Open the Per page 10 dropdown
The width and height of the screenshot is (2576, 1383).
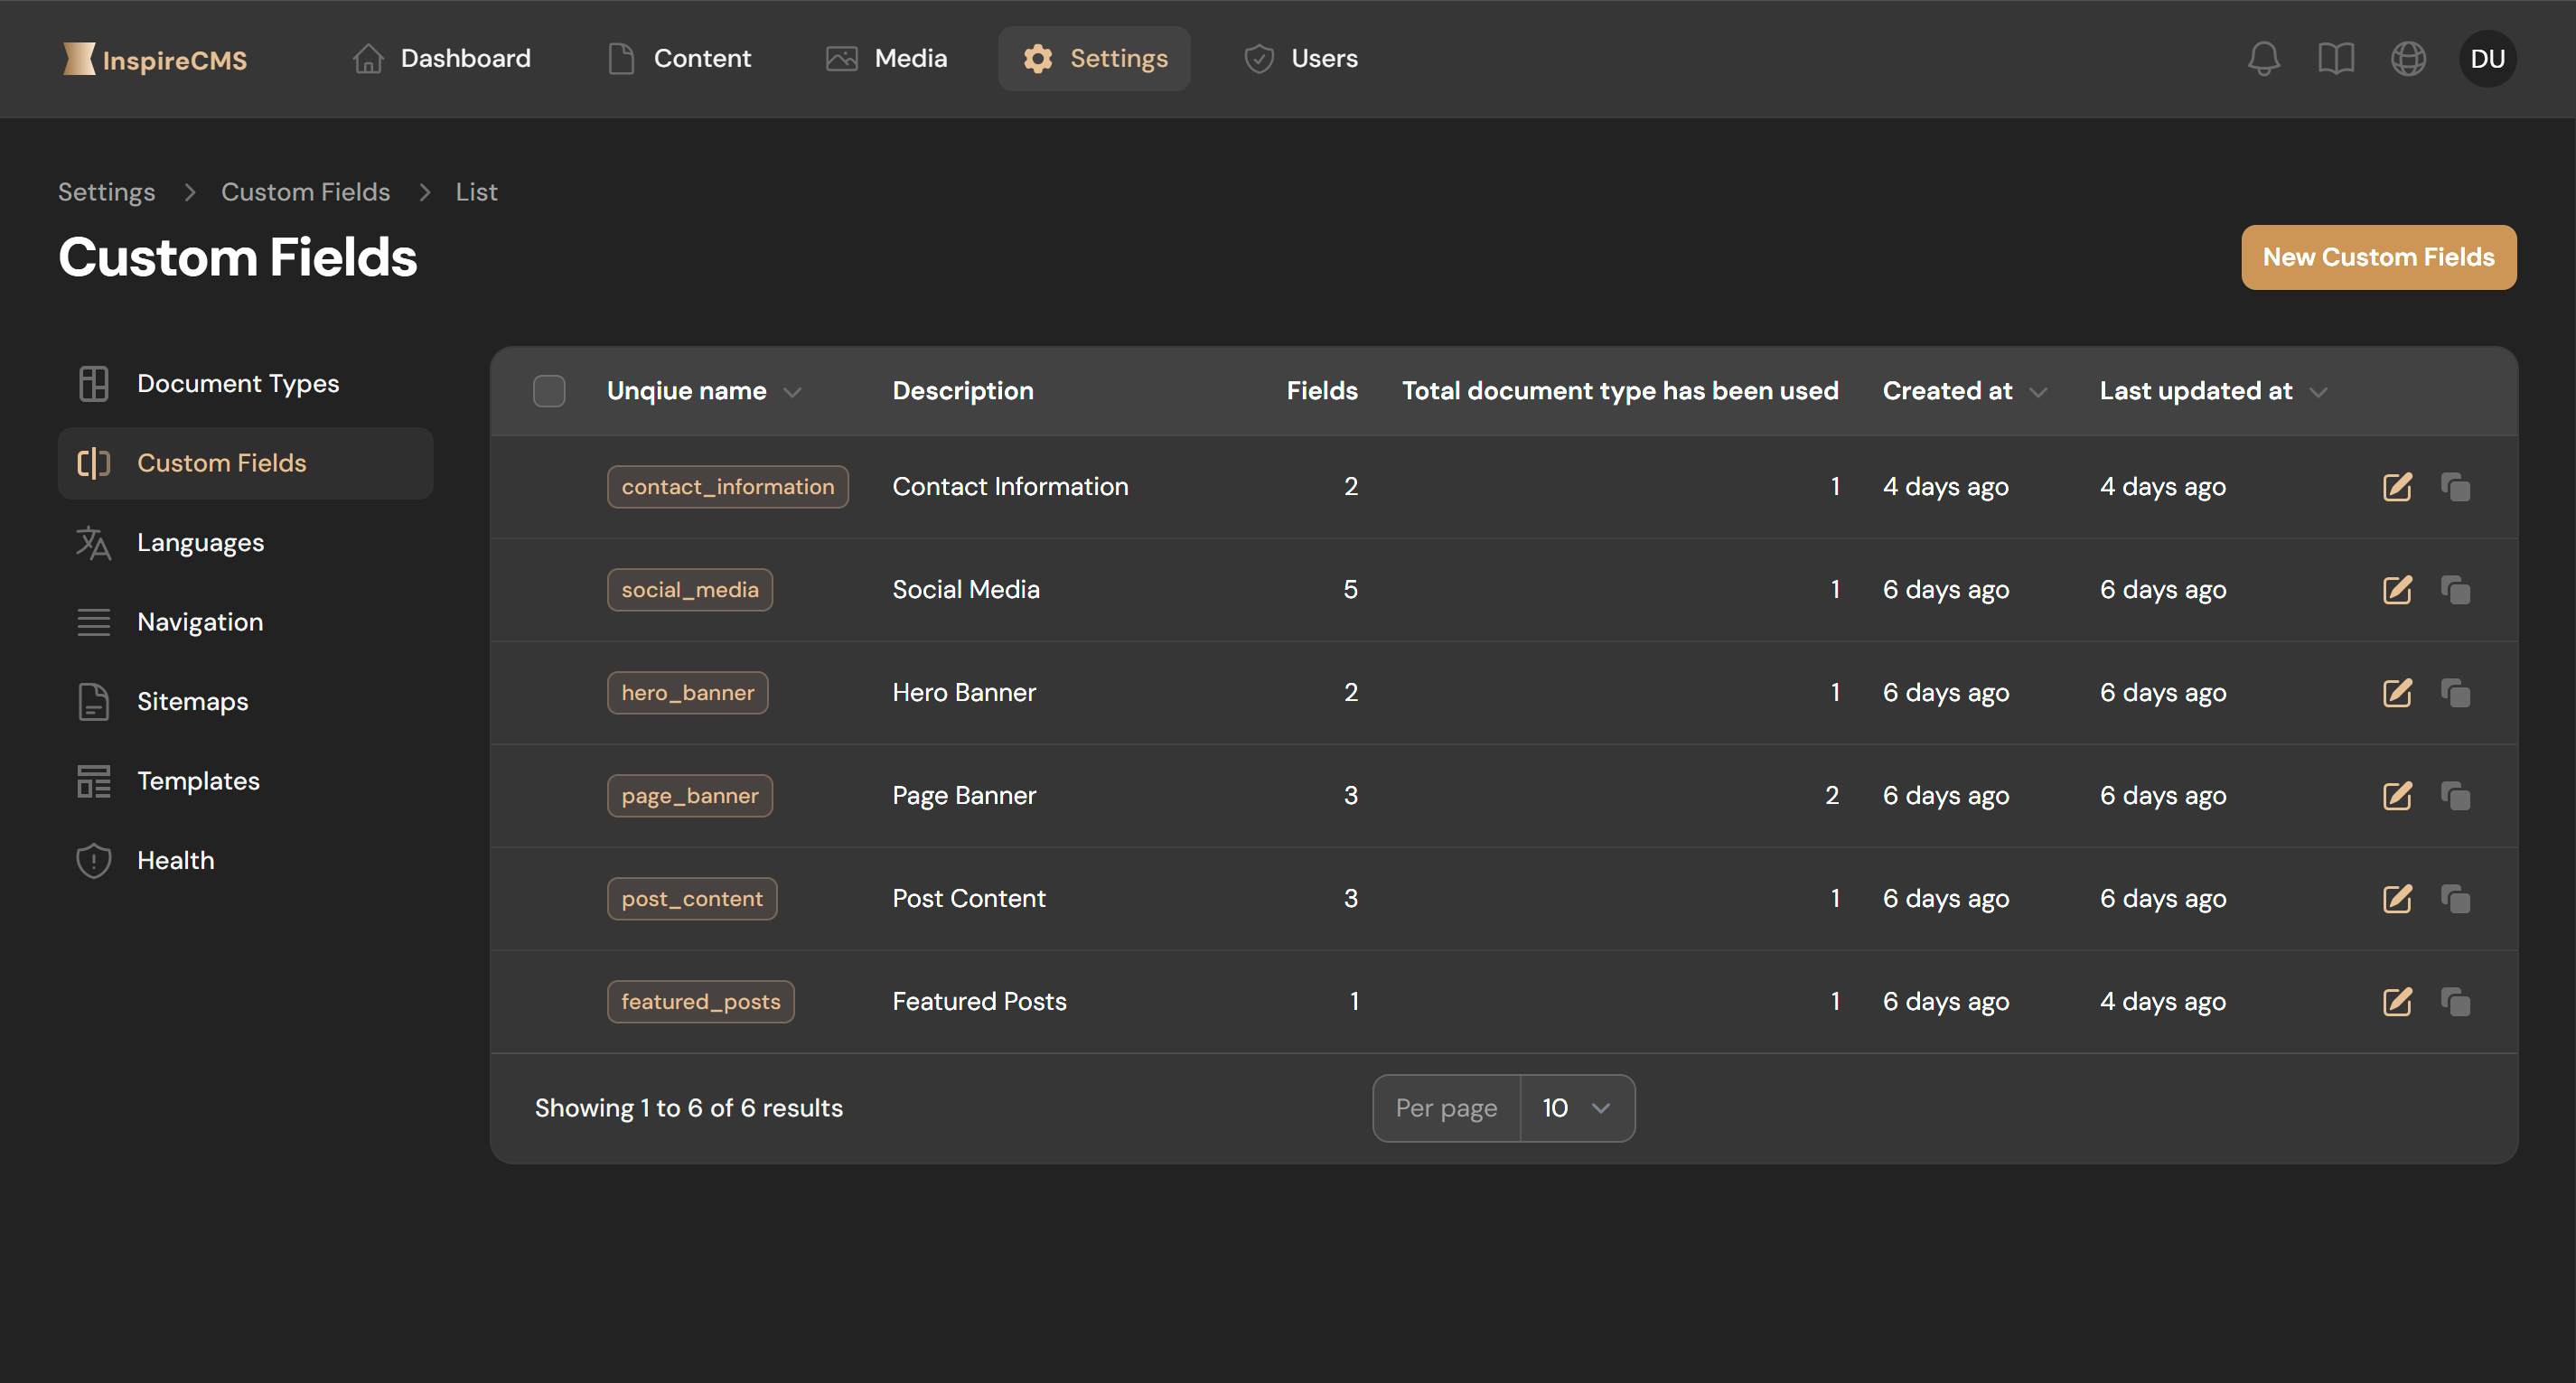click(x=1577, y=1108)
